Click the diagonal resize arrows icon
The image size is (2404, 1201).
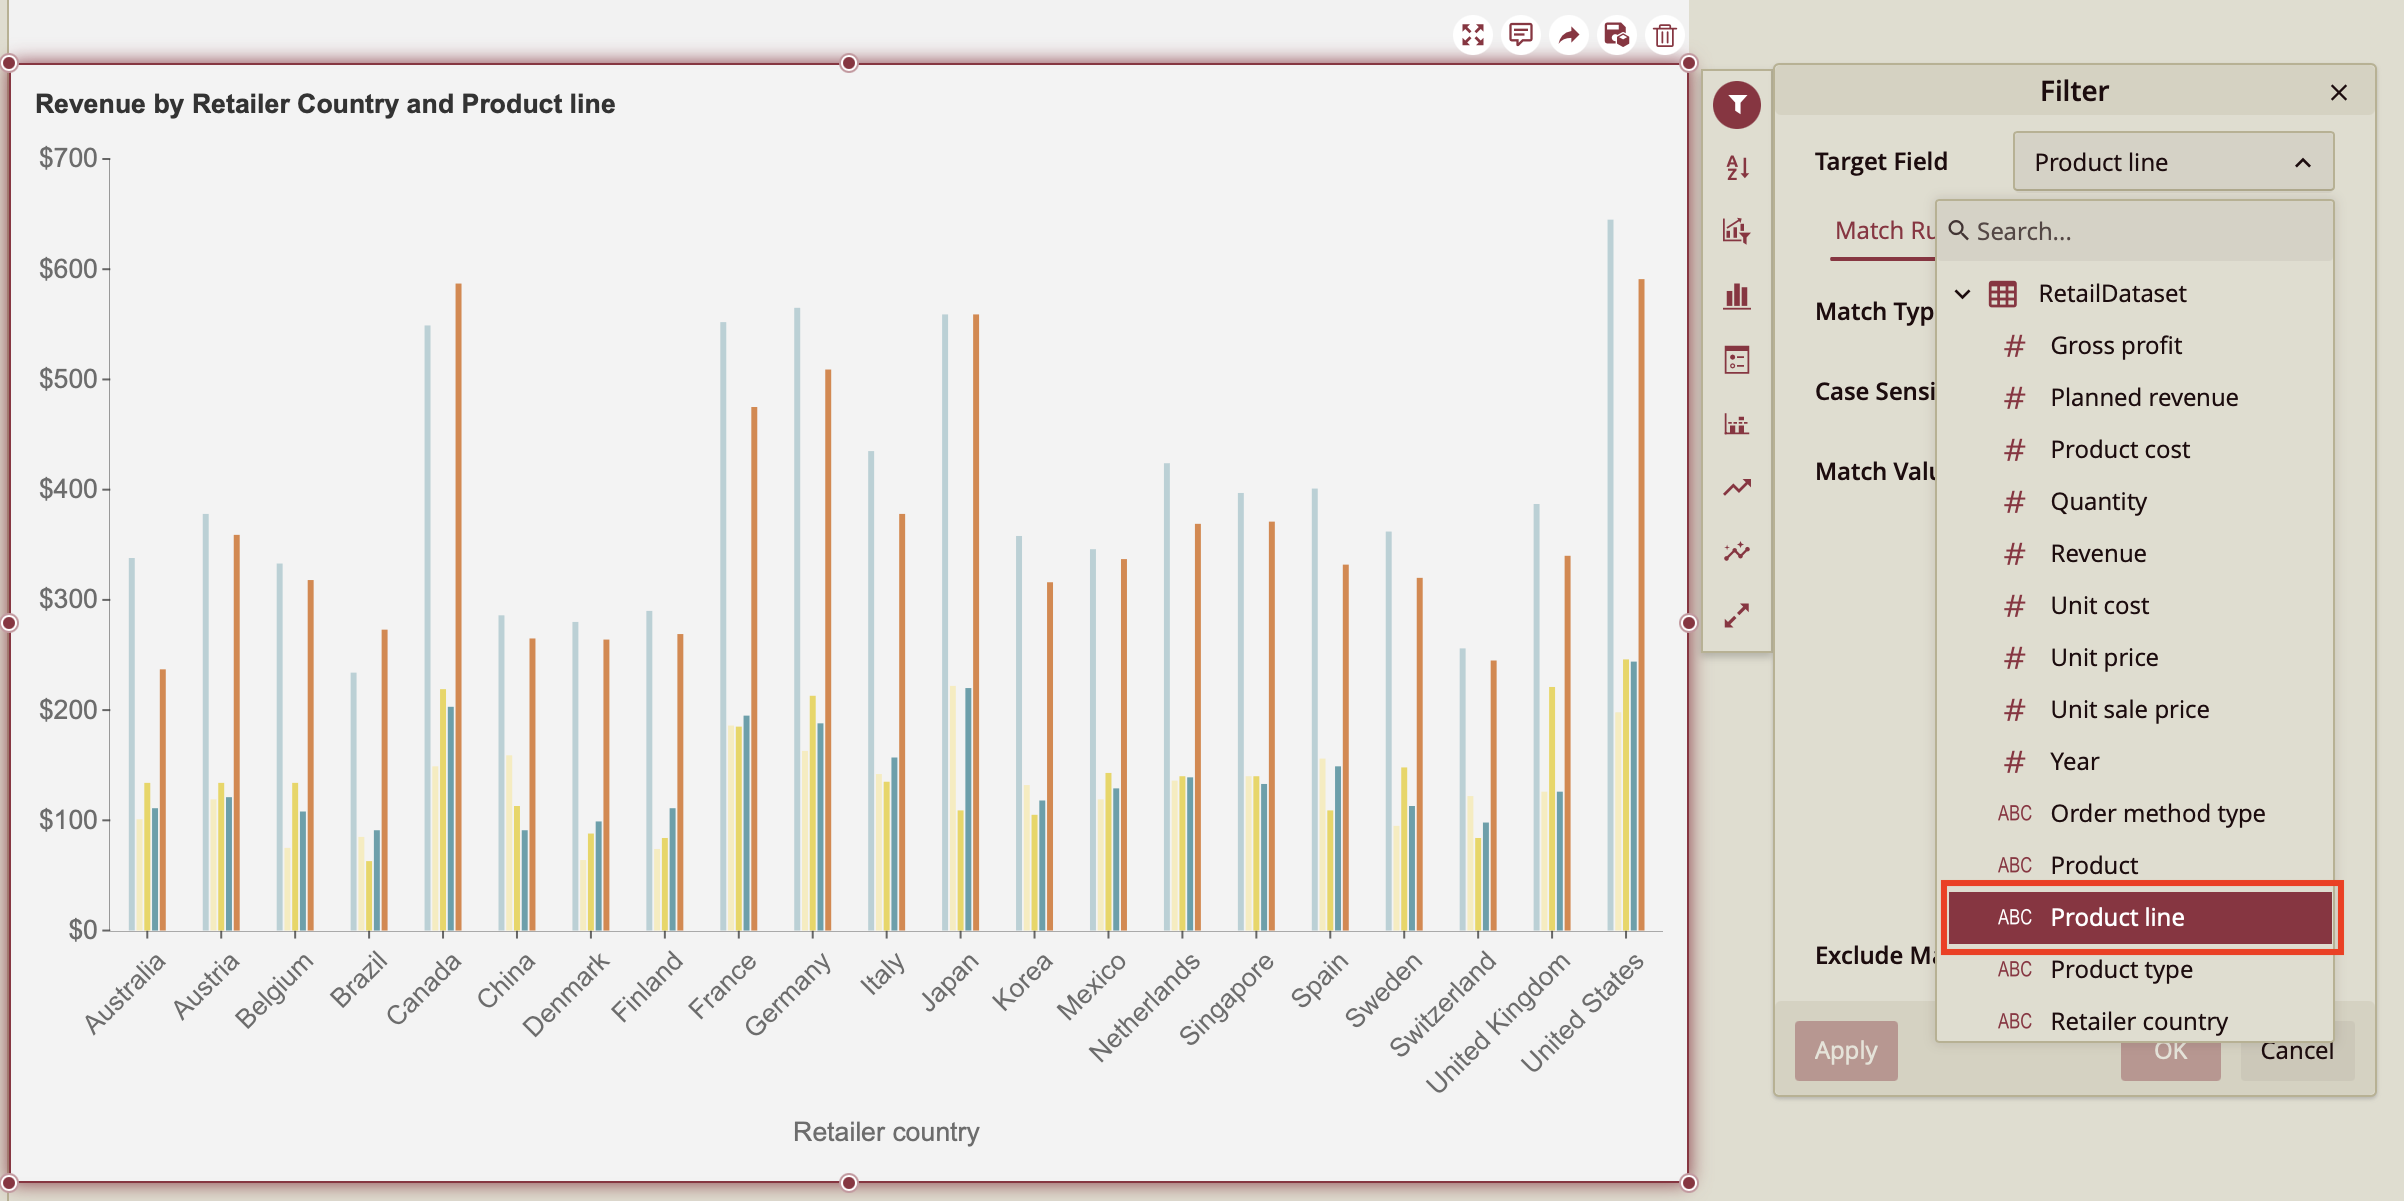point(1737,616)
